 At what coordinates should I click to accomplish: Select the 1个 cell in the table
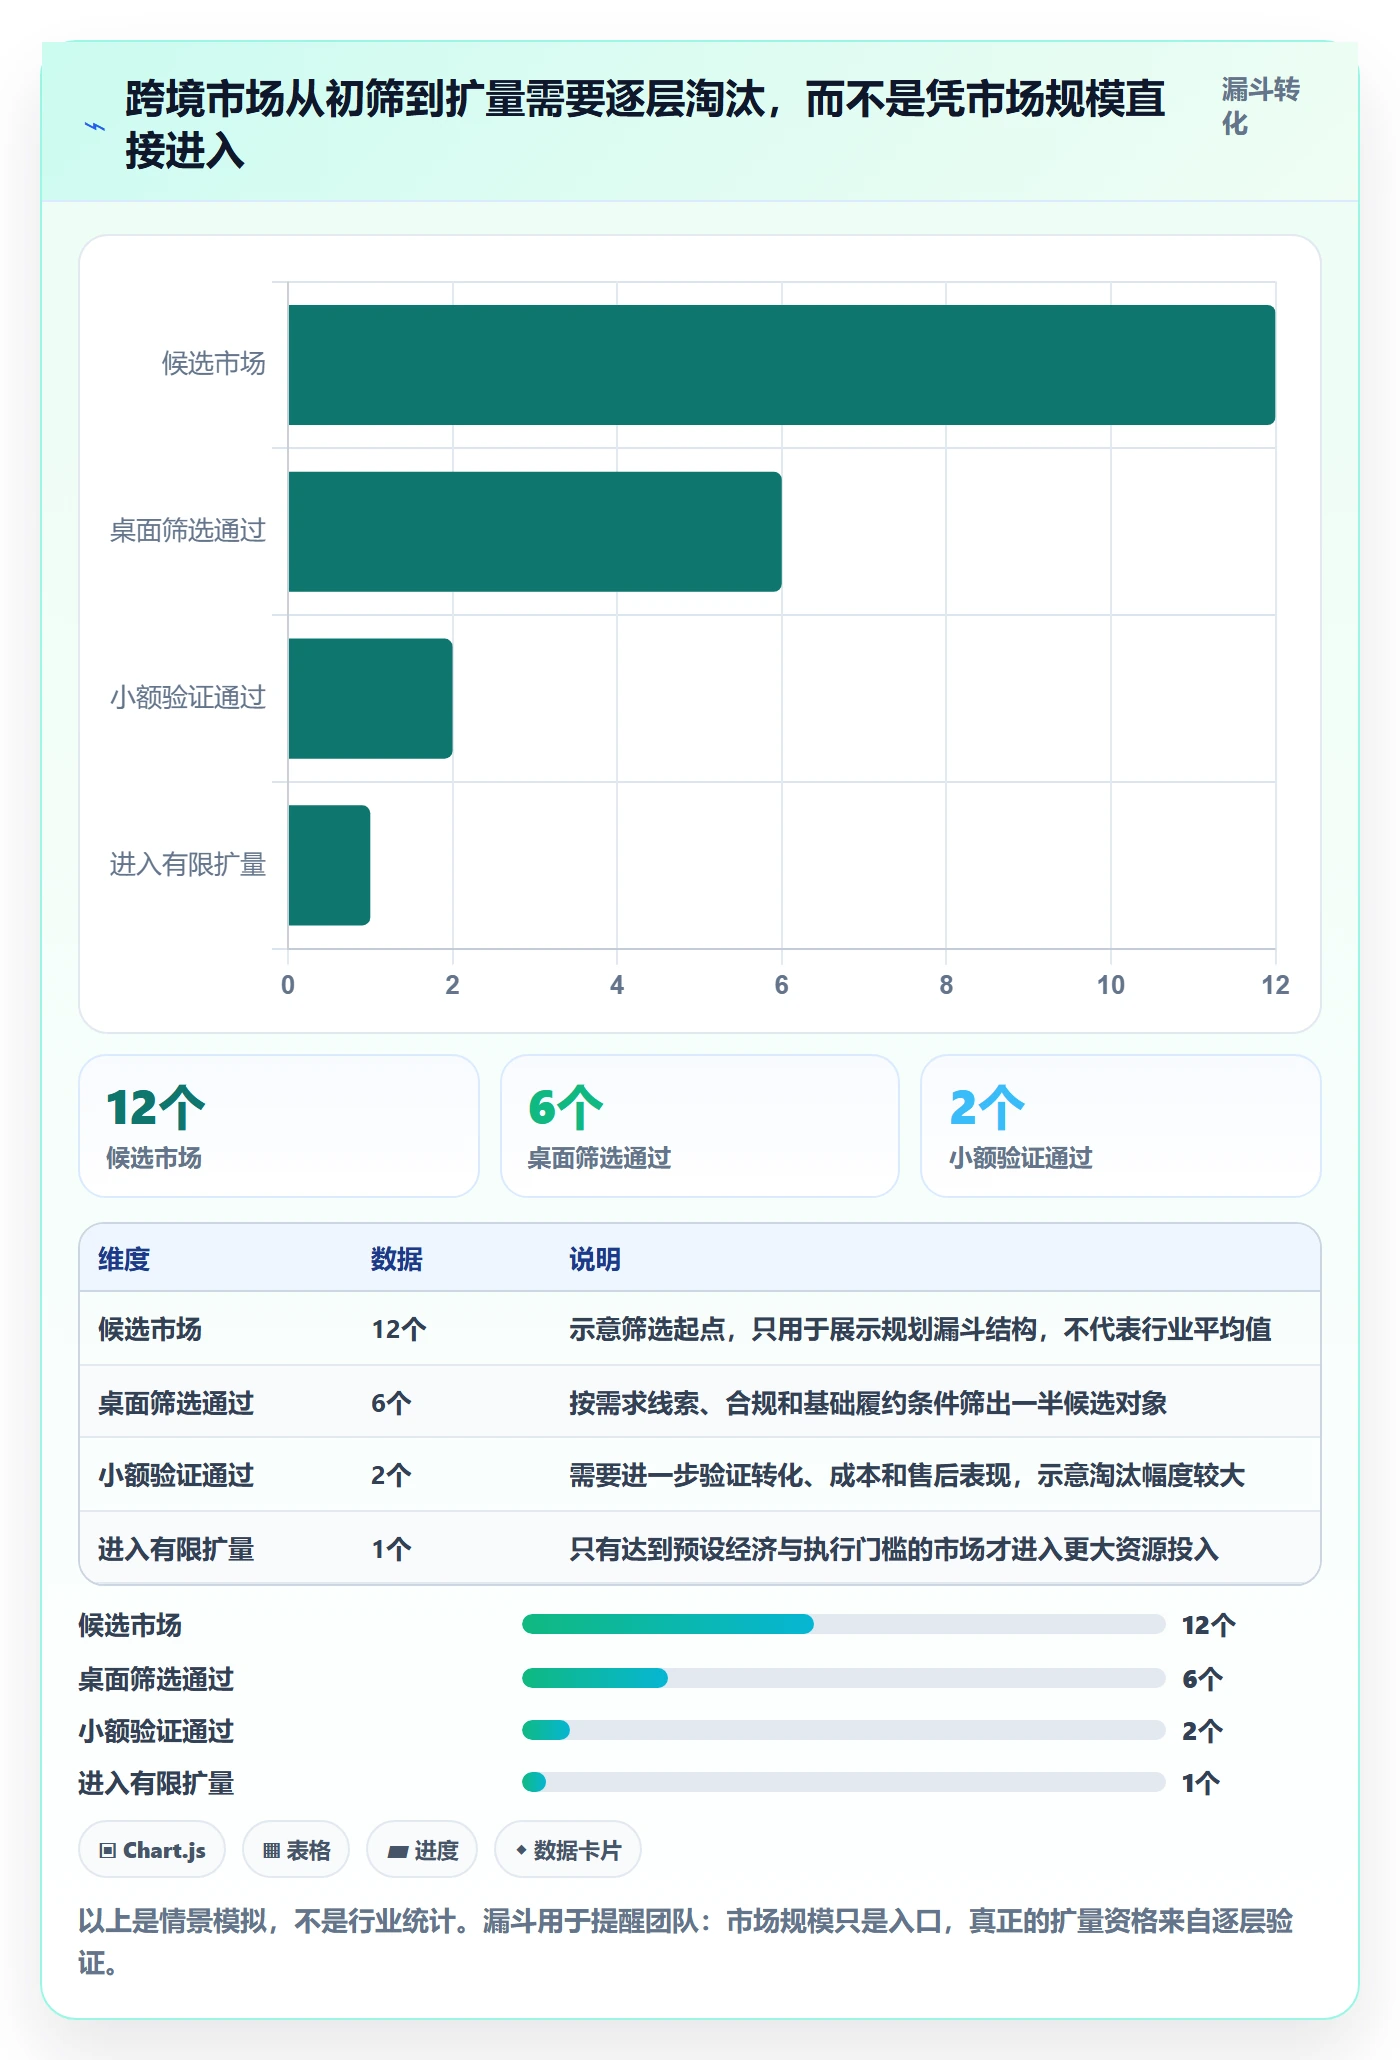391,1549
